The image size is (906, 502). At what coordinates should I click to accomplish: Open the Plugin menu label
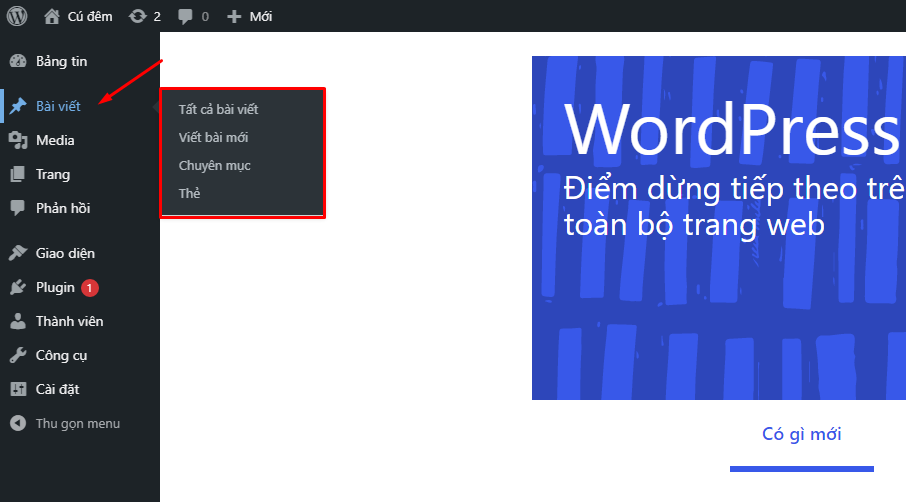click(x=55, y=288)
